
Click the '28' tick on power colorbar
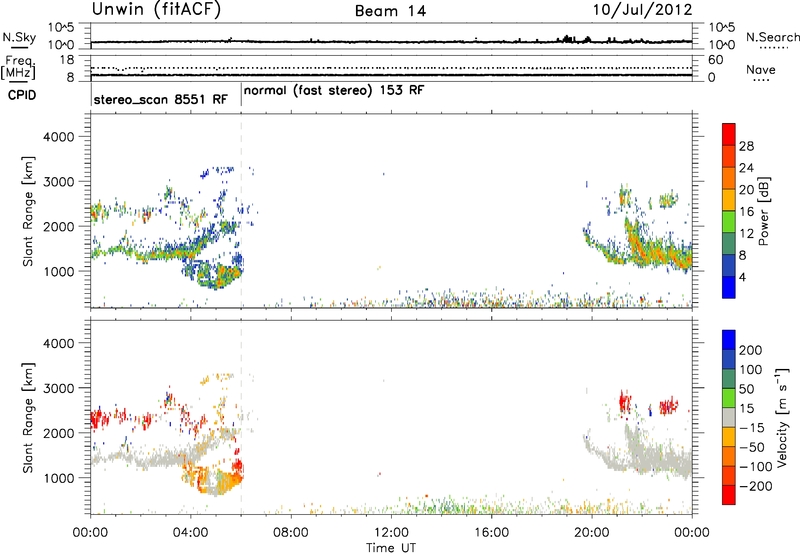click(746, 146)
